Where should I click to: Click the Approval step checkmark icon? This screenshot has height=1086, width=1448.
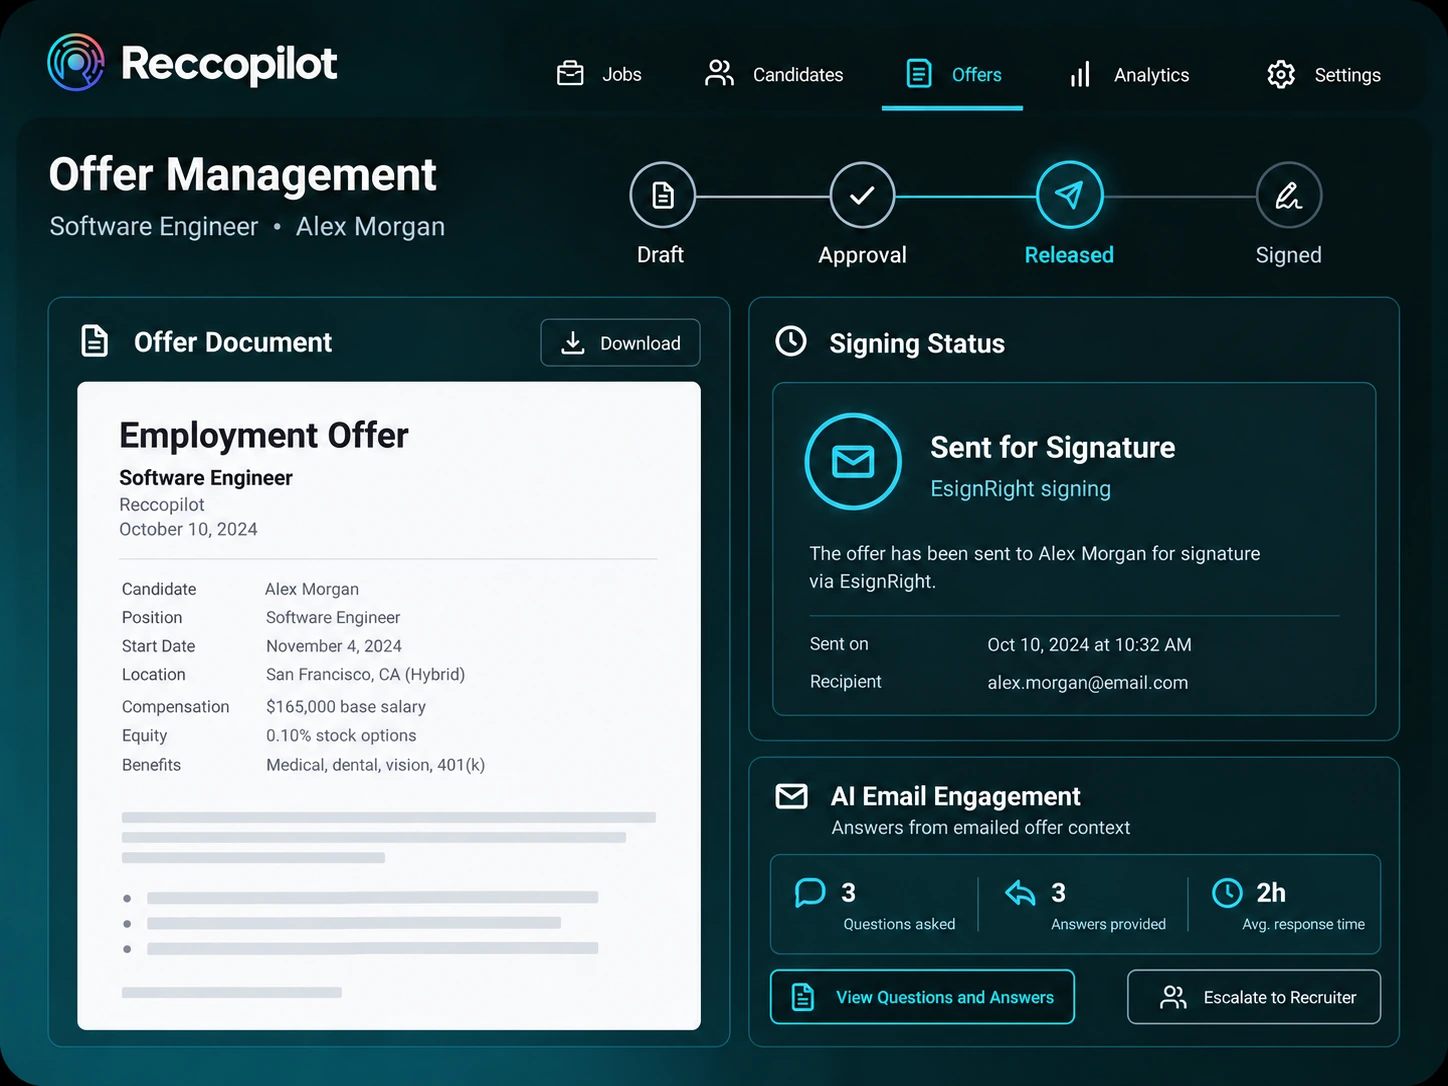pos(862,195)
